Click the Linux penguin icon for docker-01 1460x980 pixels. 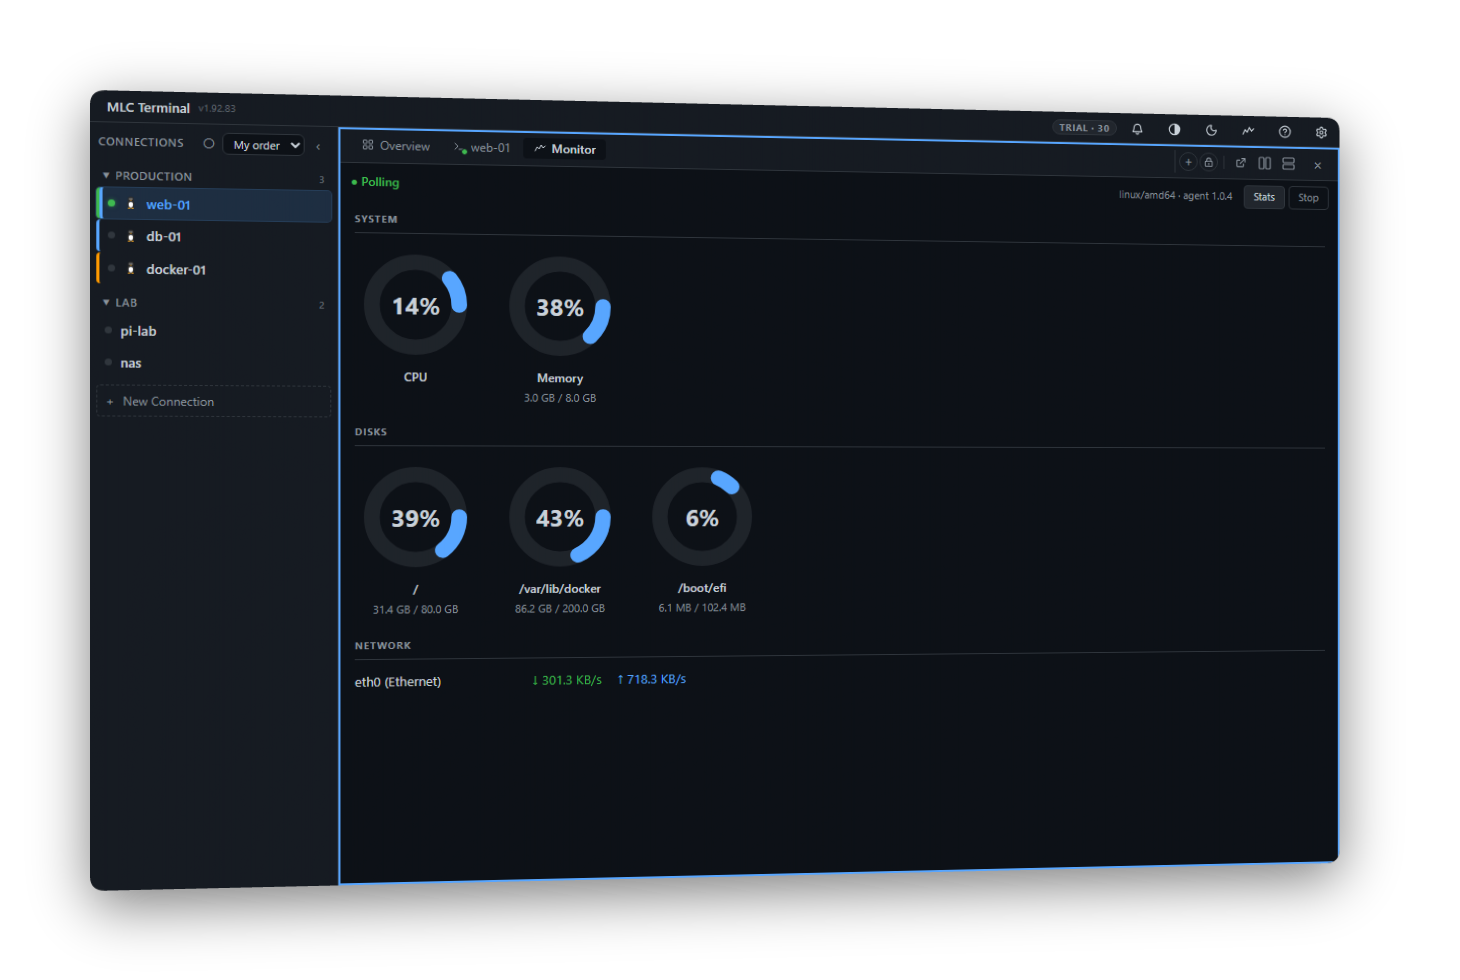tap(131, 268)
